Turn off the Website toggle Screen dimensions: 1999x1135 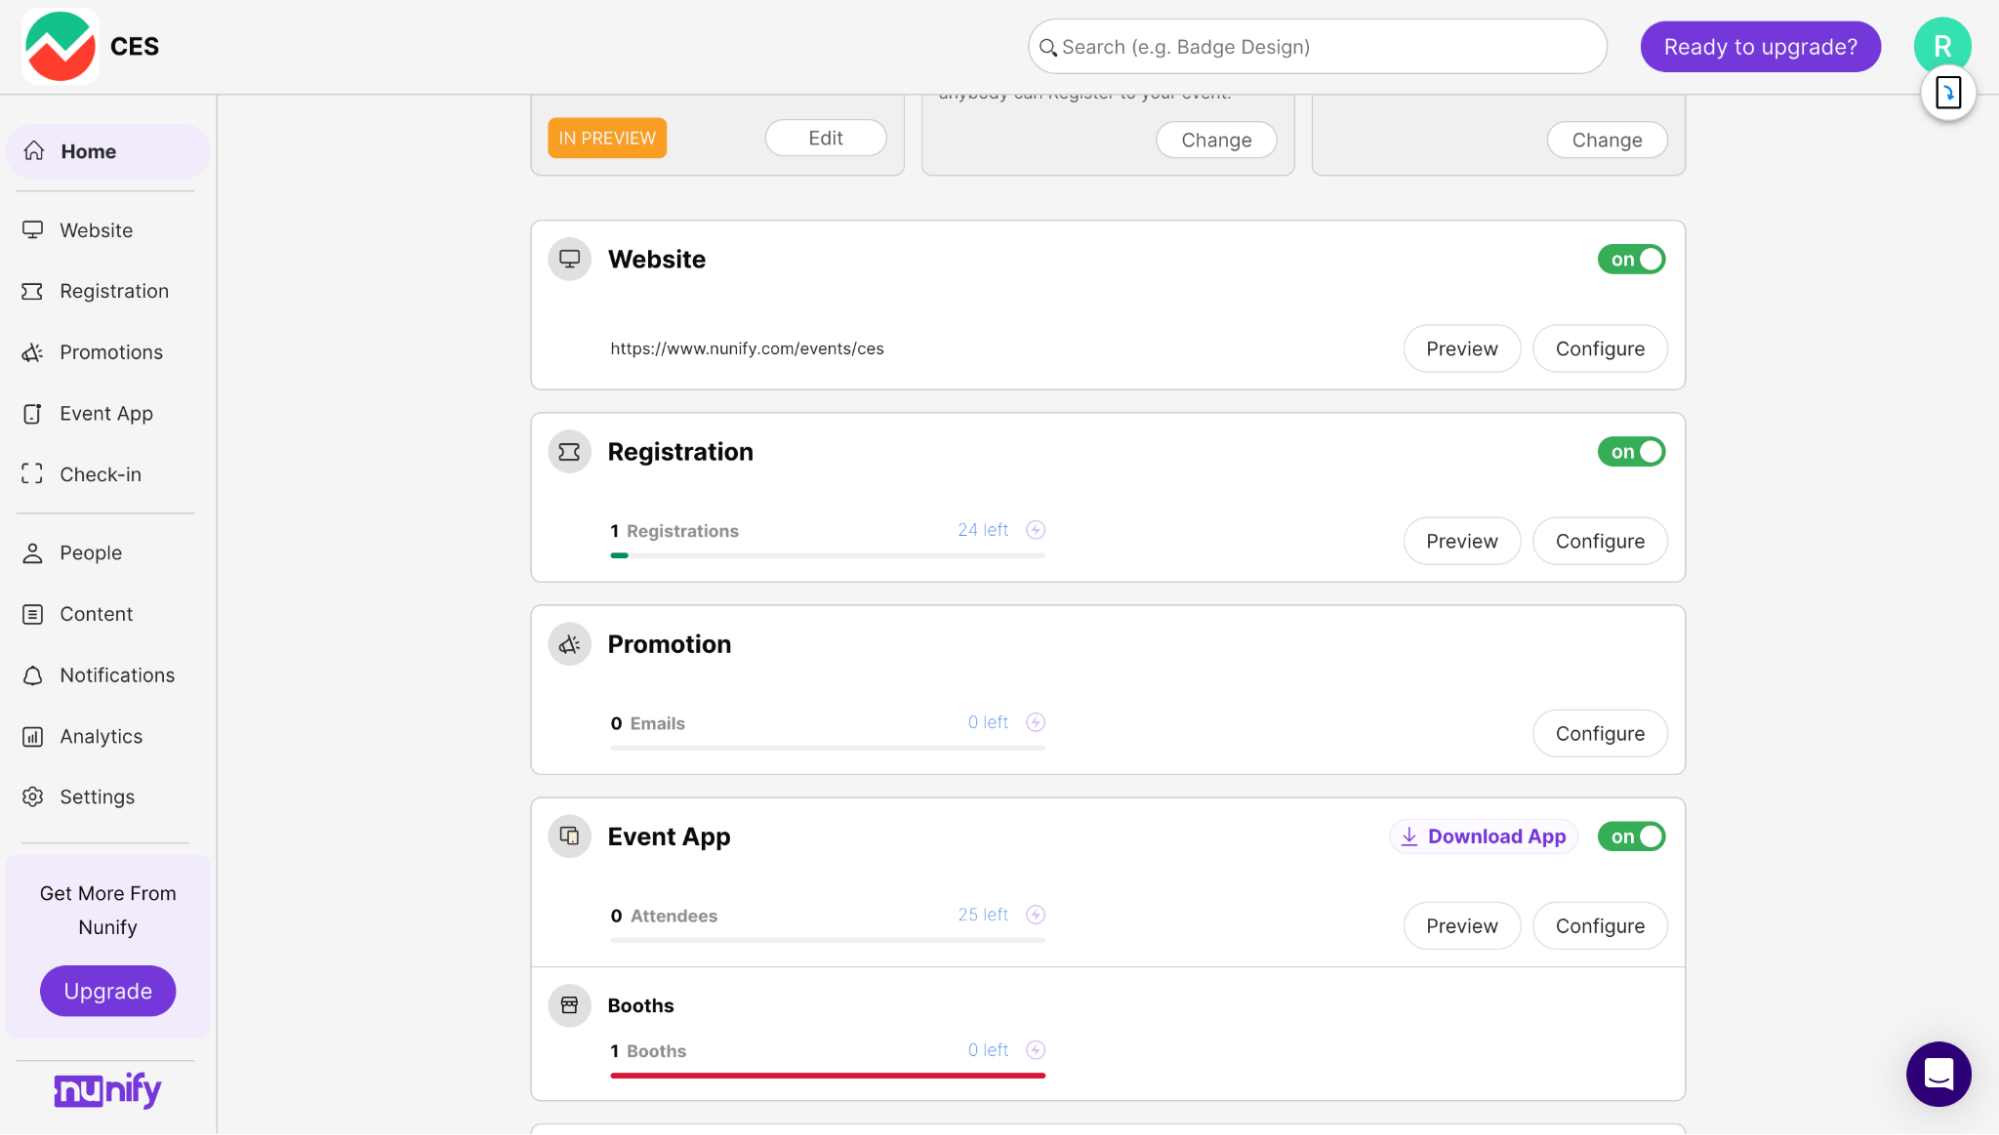1631,259
